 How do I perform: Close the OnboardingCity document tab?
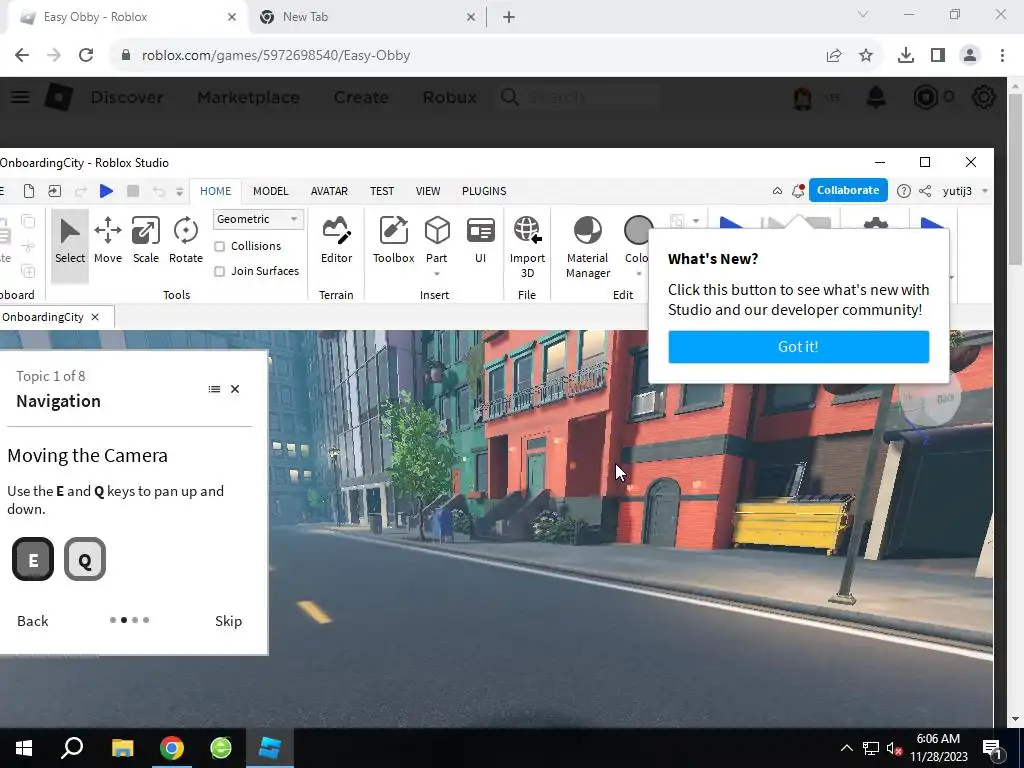click(95, 317)
